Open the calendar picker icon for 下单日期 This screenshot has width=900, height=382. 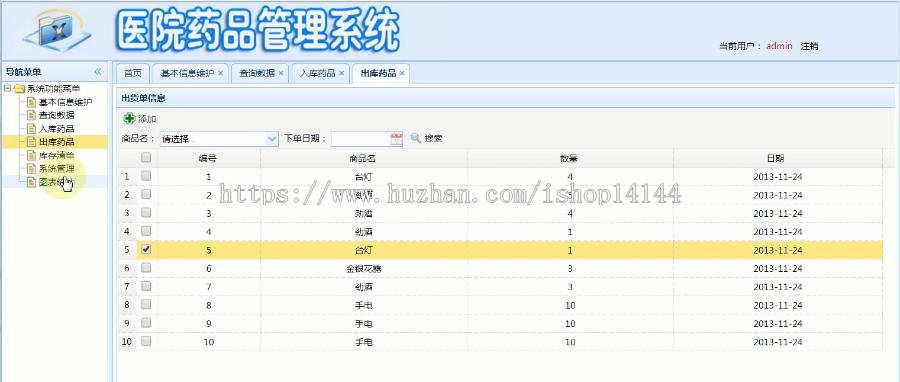tap(396, 138)
